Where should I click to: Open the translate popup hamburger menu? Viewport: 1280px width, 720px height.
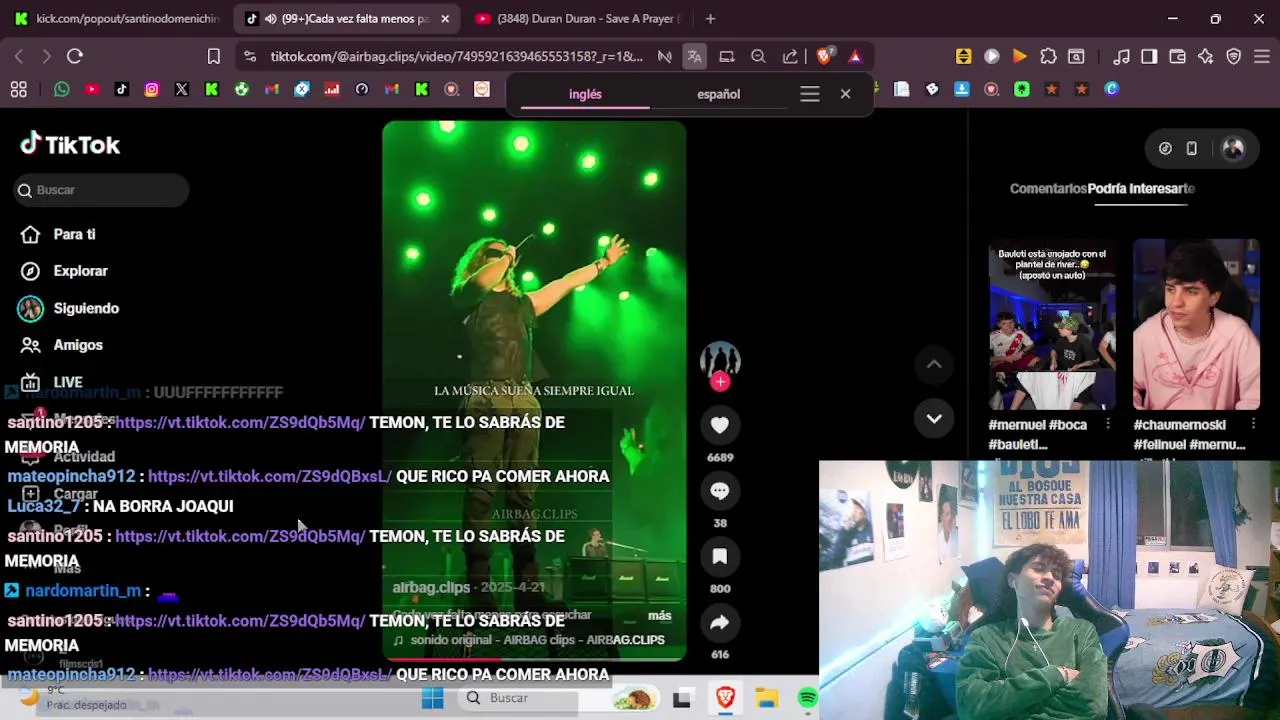pyautogui.click(x=810, y=94)
